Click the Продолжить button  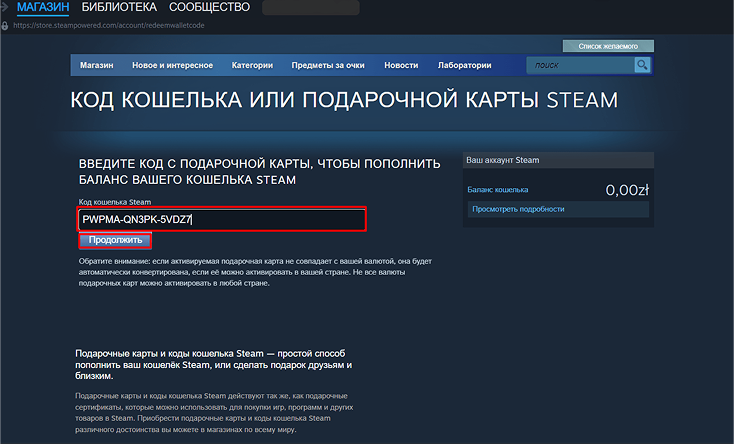pos(115,240)
